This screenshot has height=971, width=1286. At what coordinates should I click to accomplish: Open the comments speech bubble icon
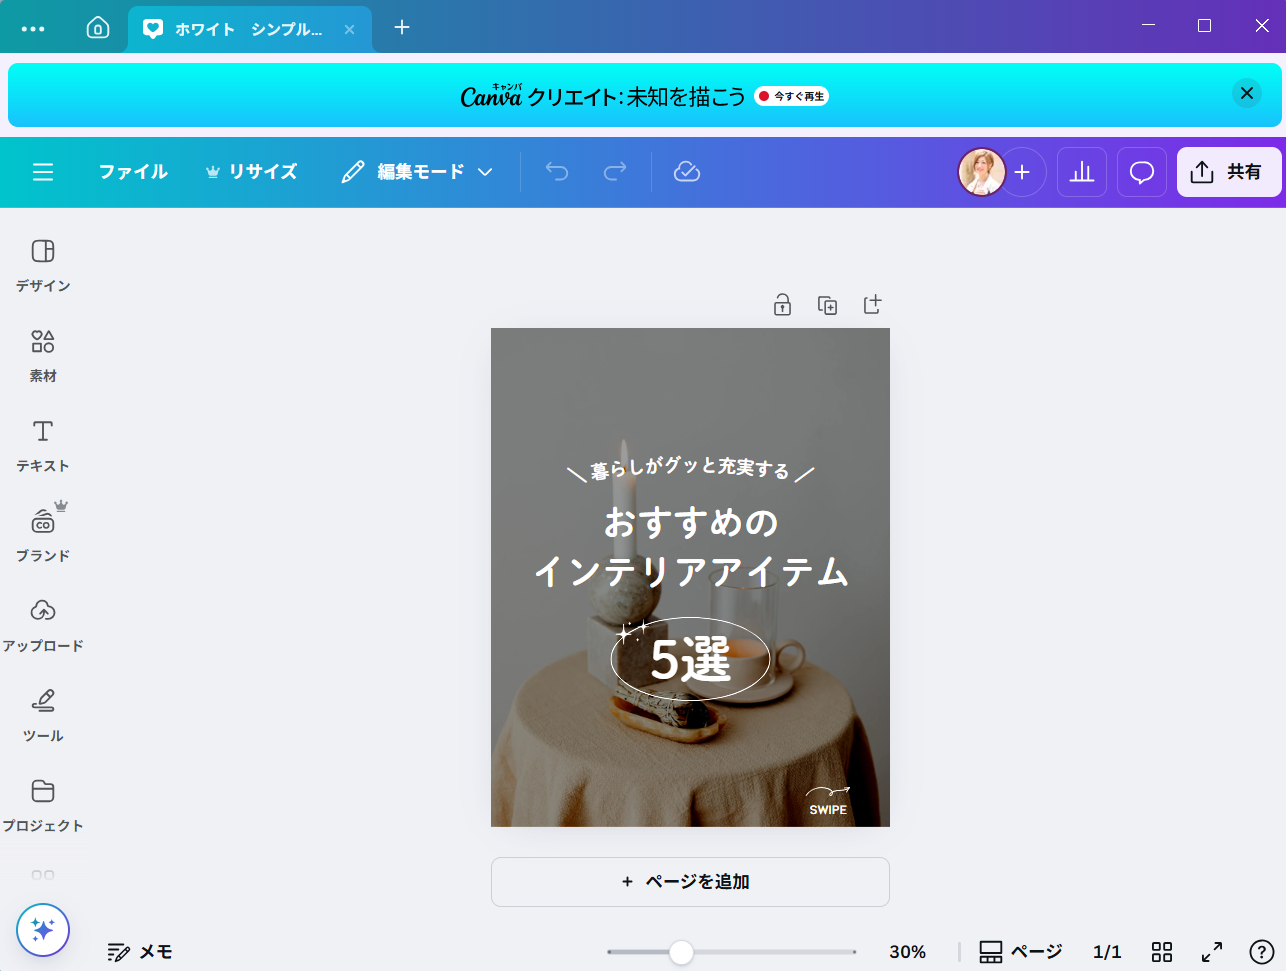[1141, 172]
